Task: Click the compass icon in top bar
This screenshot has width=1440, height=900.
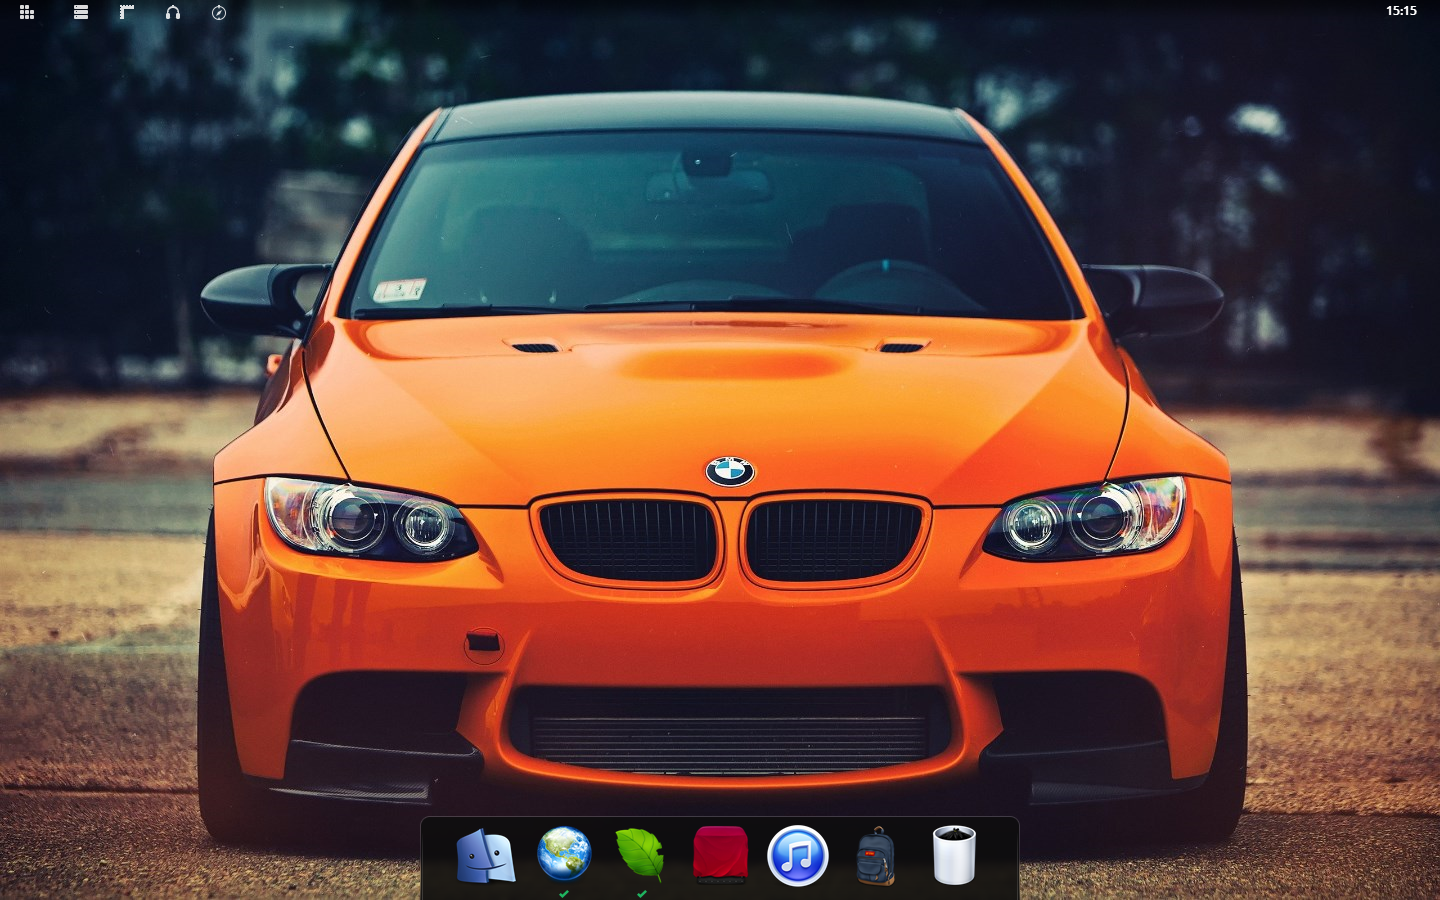Action: (219, 12)
